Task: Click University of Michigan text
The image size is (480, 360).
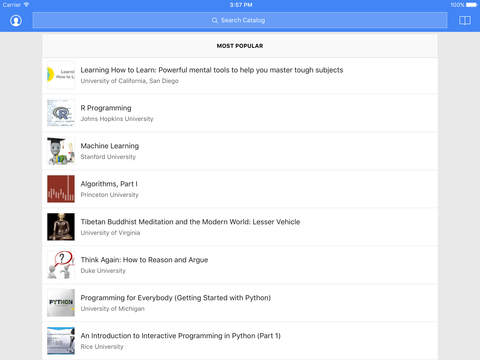Action: pos(112,309)
